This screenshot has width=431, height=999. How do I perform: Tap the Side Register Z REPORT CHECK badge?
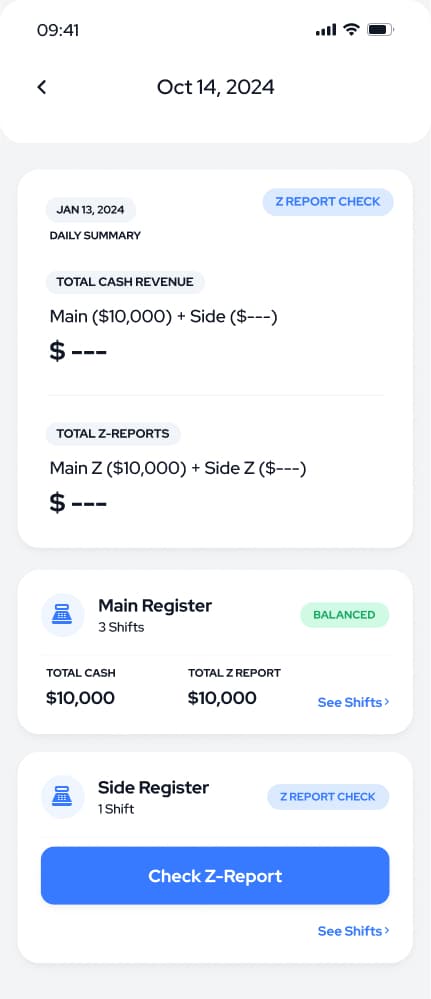(328, 796)
